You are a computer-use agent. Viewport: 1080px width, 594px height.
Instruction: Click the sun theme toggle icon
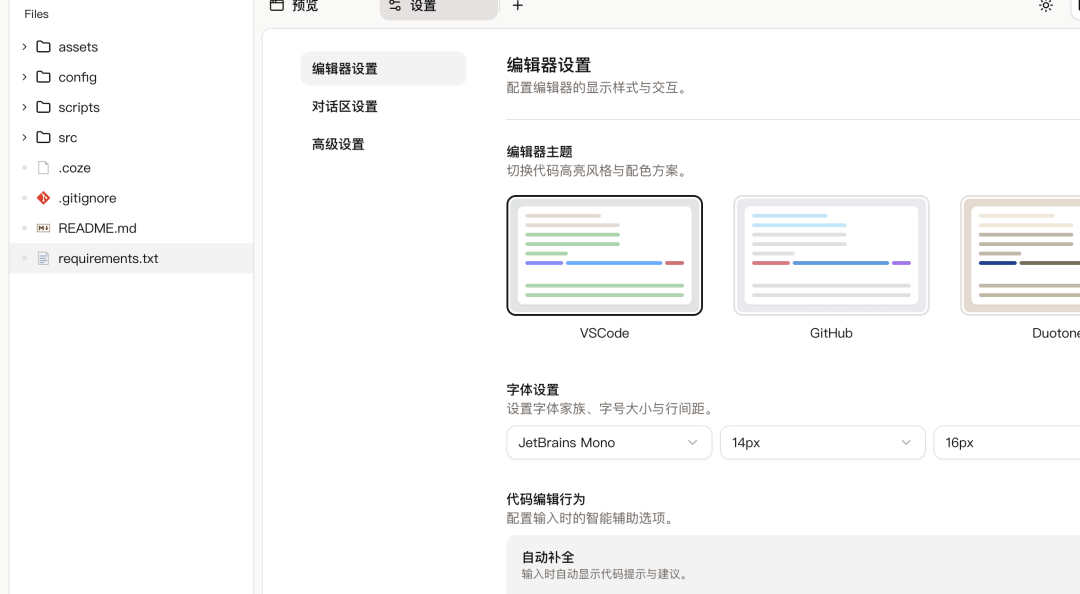[x=1046, y=6]
